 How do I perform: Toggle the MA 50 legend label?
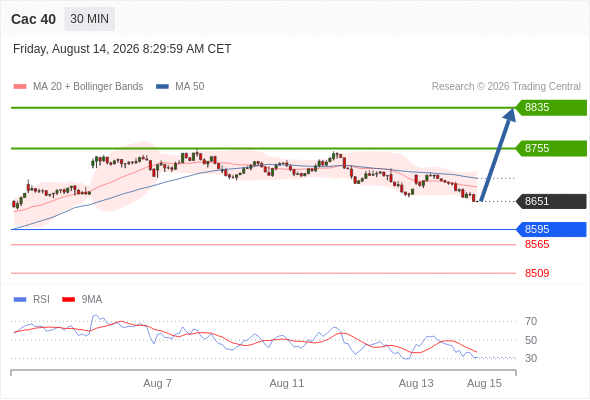(190, 87)
